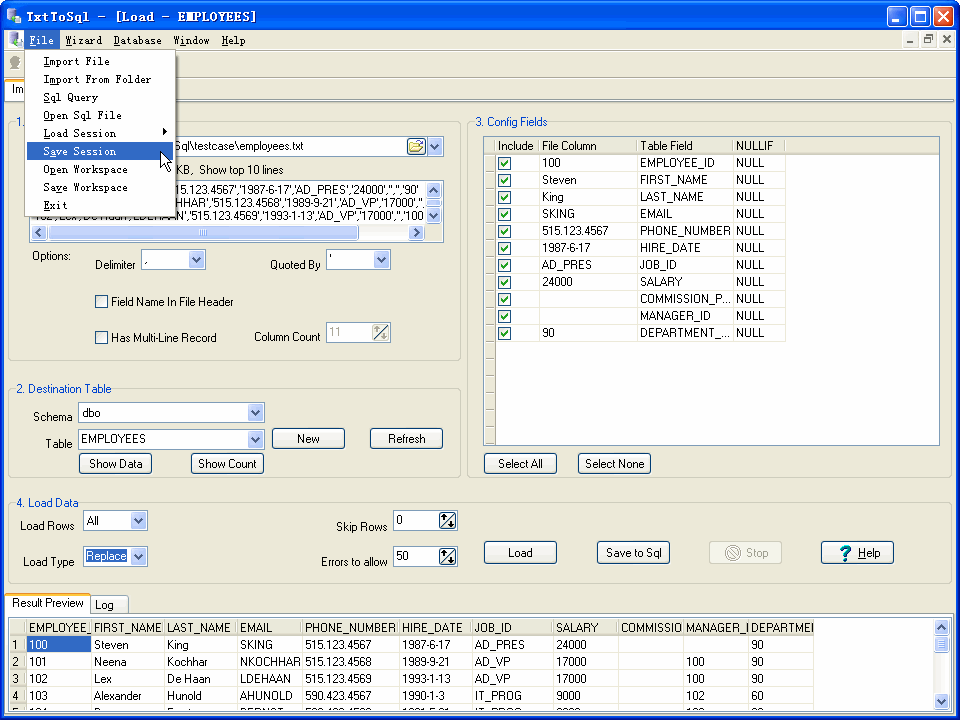Click the Refresh button

[407, 439]
